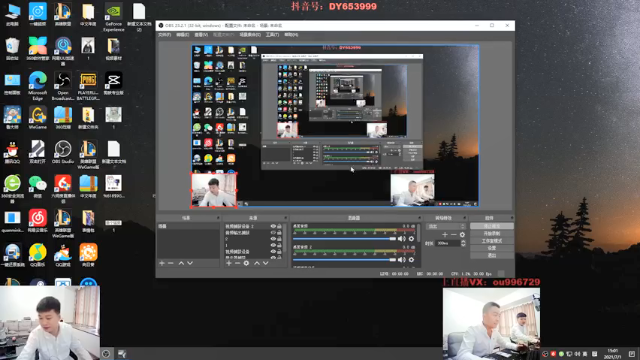
Task: Adjust volume slider of first mixer channel
Action: [x=344, y=239]
